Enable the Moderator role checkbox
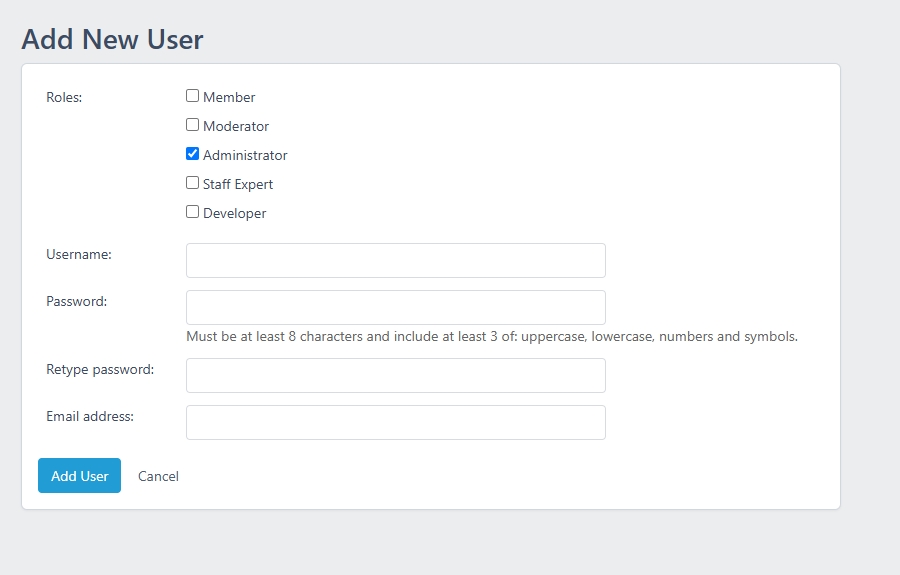This screenshot has width=900, height=575. [192, 125]
